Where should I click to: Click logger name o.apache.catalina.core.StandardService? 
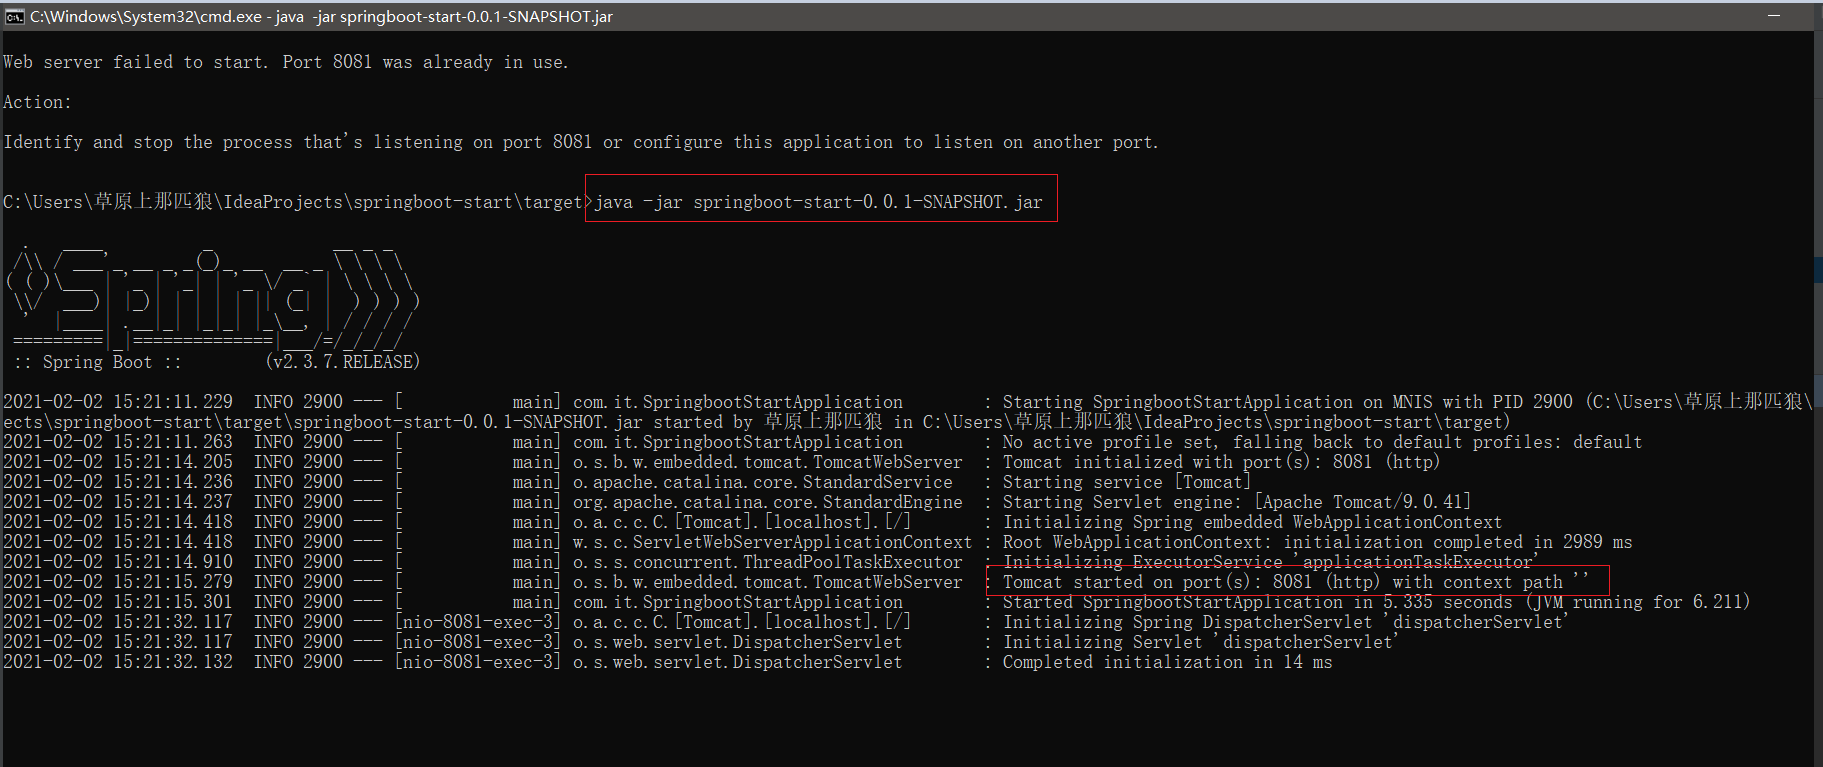coord(762,482)
